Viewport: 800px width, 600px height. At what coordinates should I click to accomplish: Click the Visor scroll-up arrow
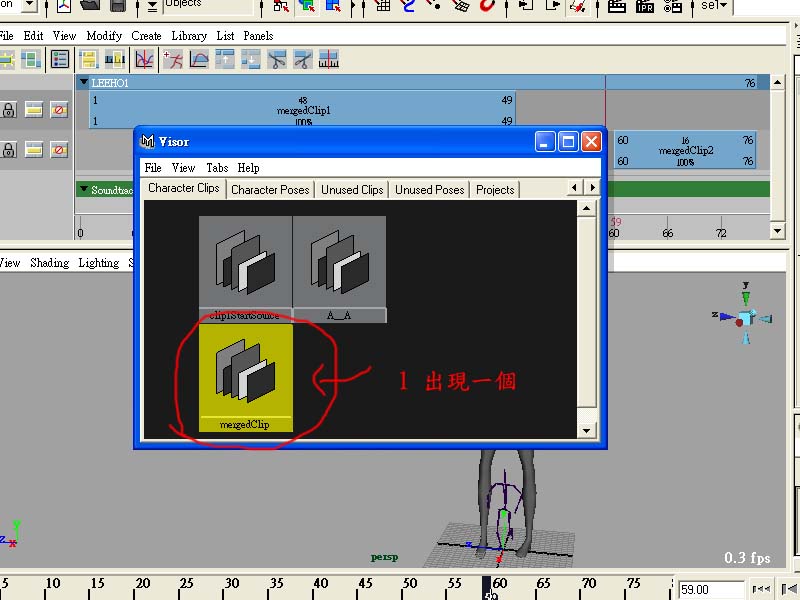point(587,208)
